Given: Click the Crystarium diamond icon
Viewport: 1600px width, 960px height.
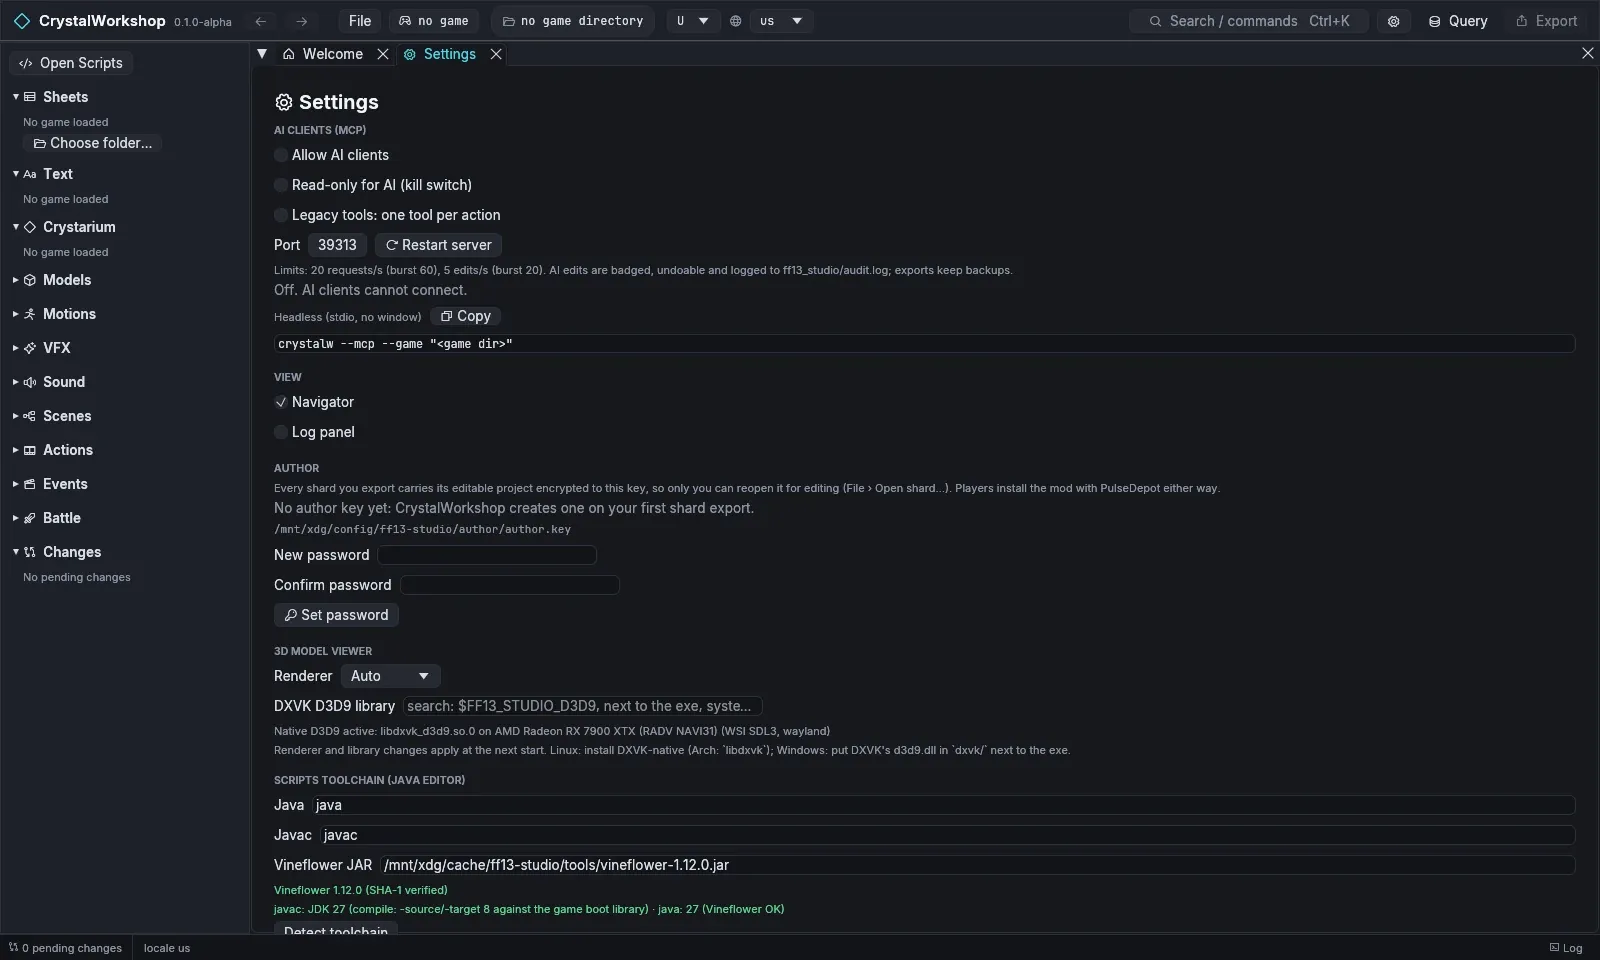Looking at the screenshot, I should (30, 227).
